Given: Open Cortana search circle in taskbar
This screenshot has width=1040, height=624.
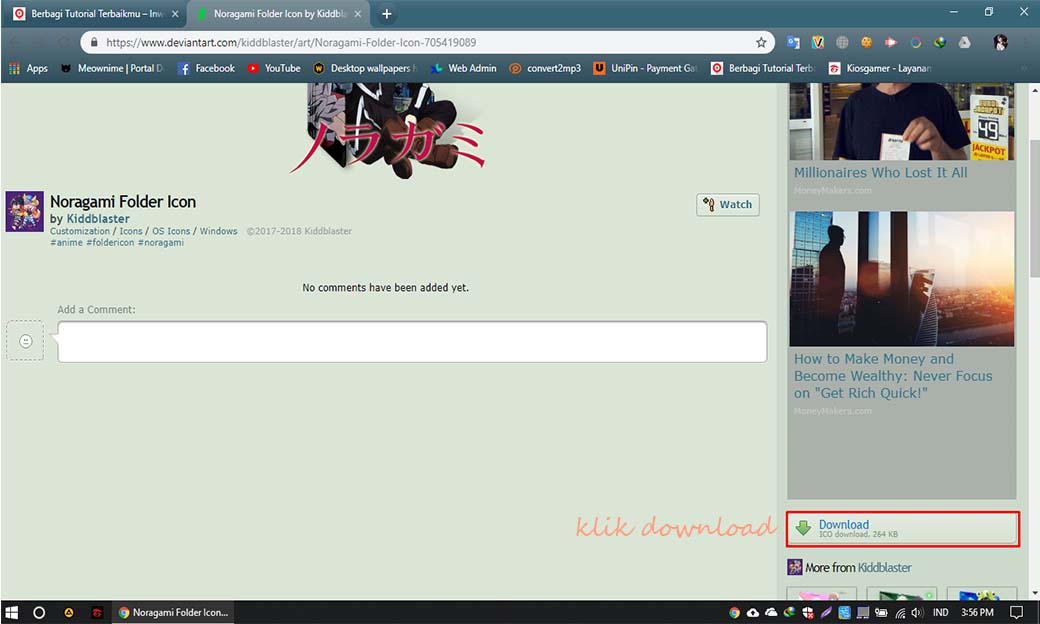Looking at the screenshot, I should pyautogui.click(x=39, y=613).
